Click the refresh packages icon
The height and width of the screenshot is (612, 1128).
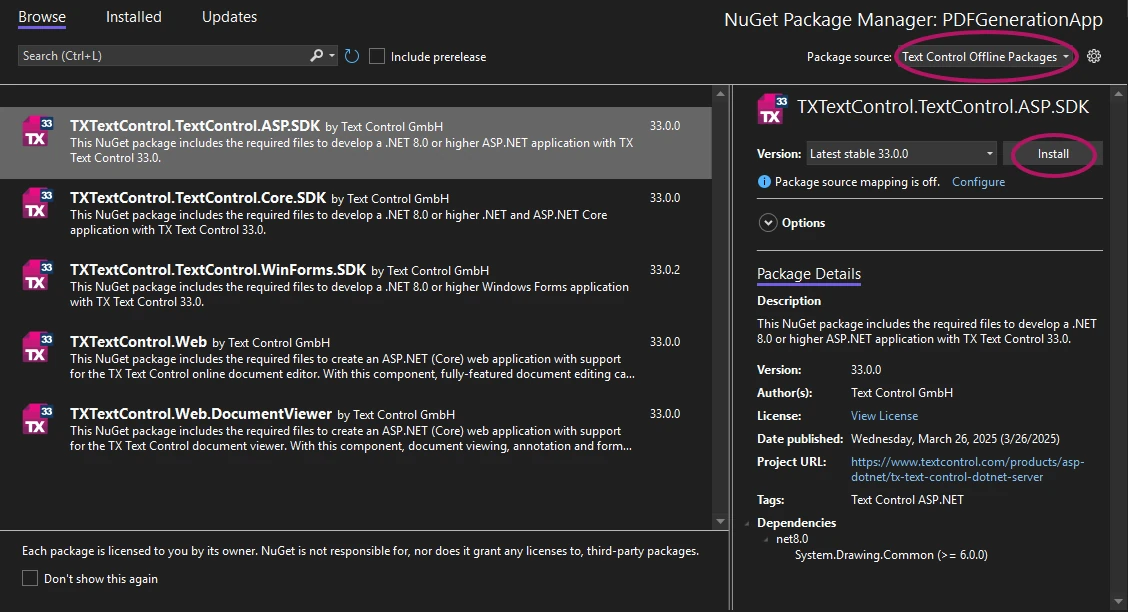[352, 56]
